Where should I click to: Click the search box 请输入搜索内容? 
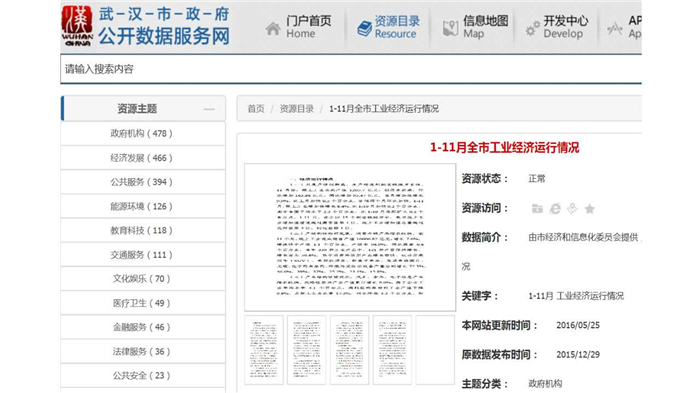pyautogui.click(x=351, y=69)
